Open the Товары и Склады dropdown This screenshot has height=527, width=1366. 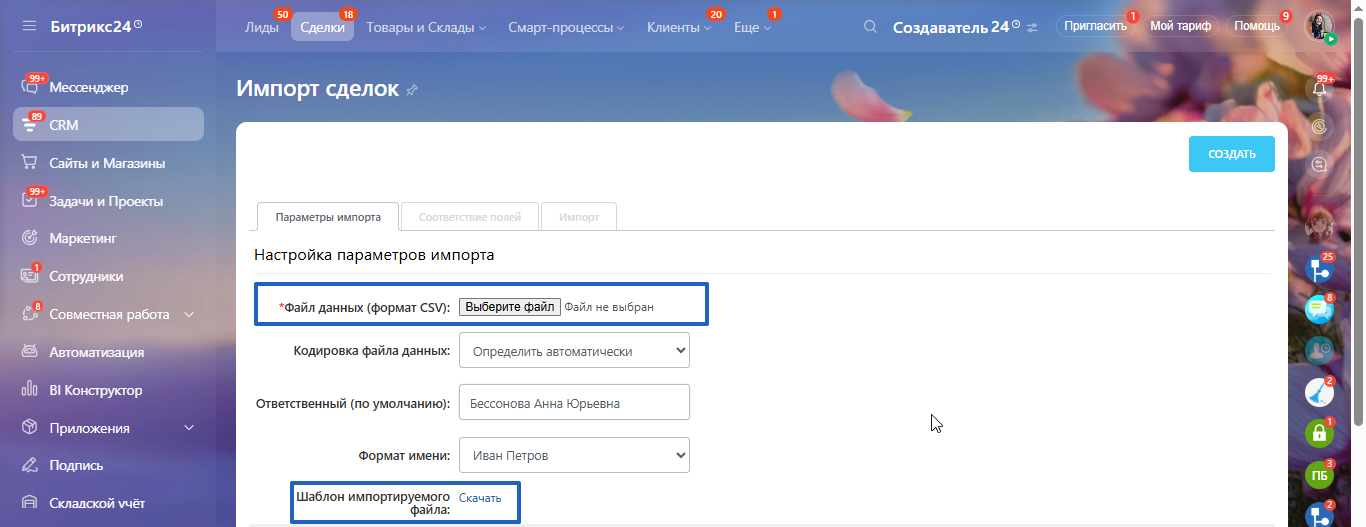coord(426,28)
